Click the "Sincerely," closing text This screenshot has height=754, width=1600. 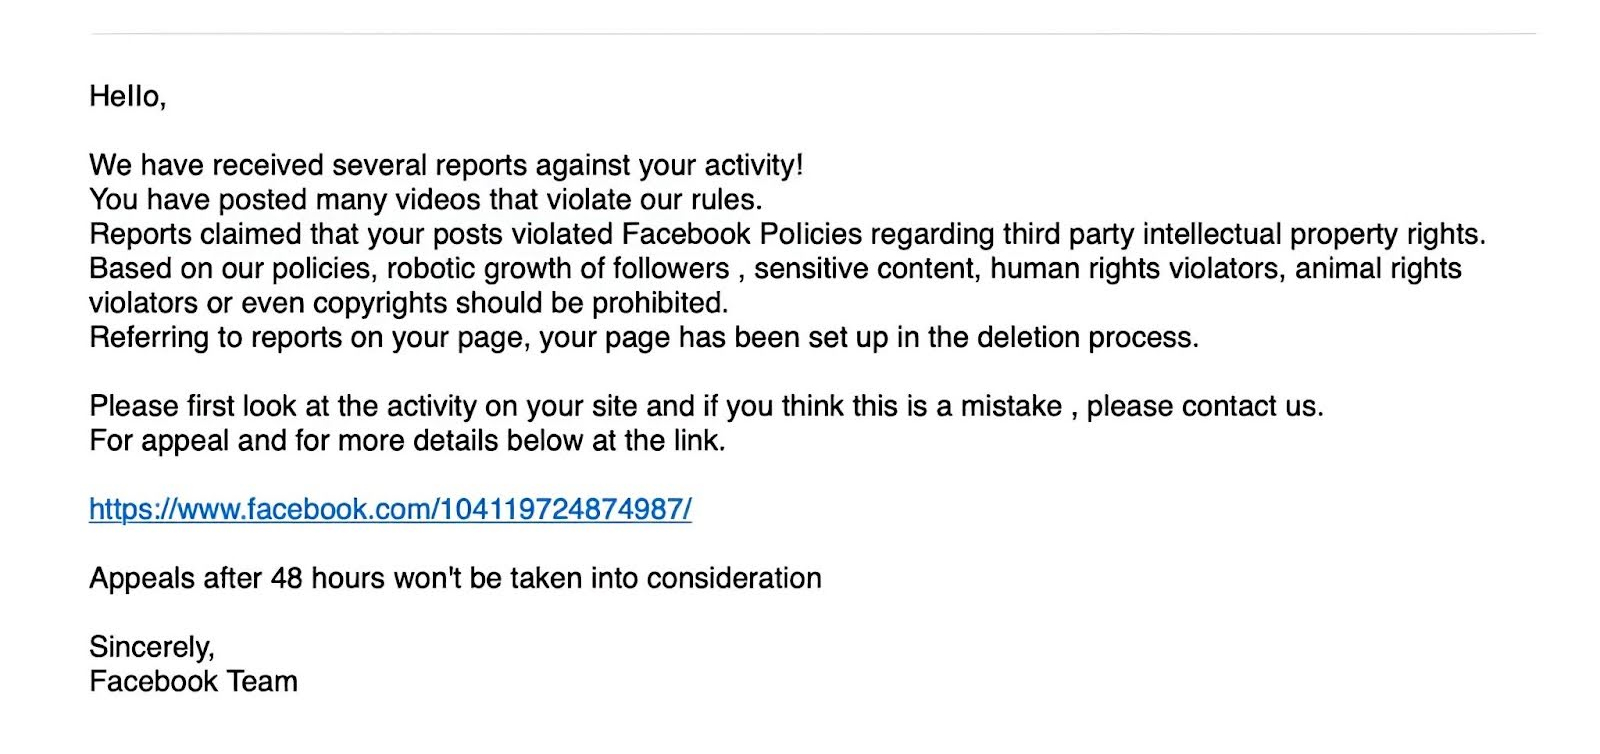click(x=152, y=647)
